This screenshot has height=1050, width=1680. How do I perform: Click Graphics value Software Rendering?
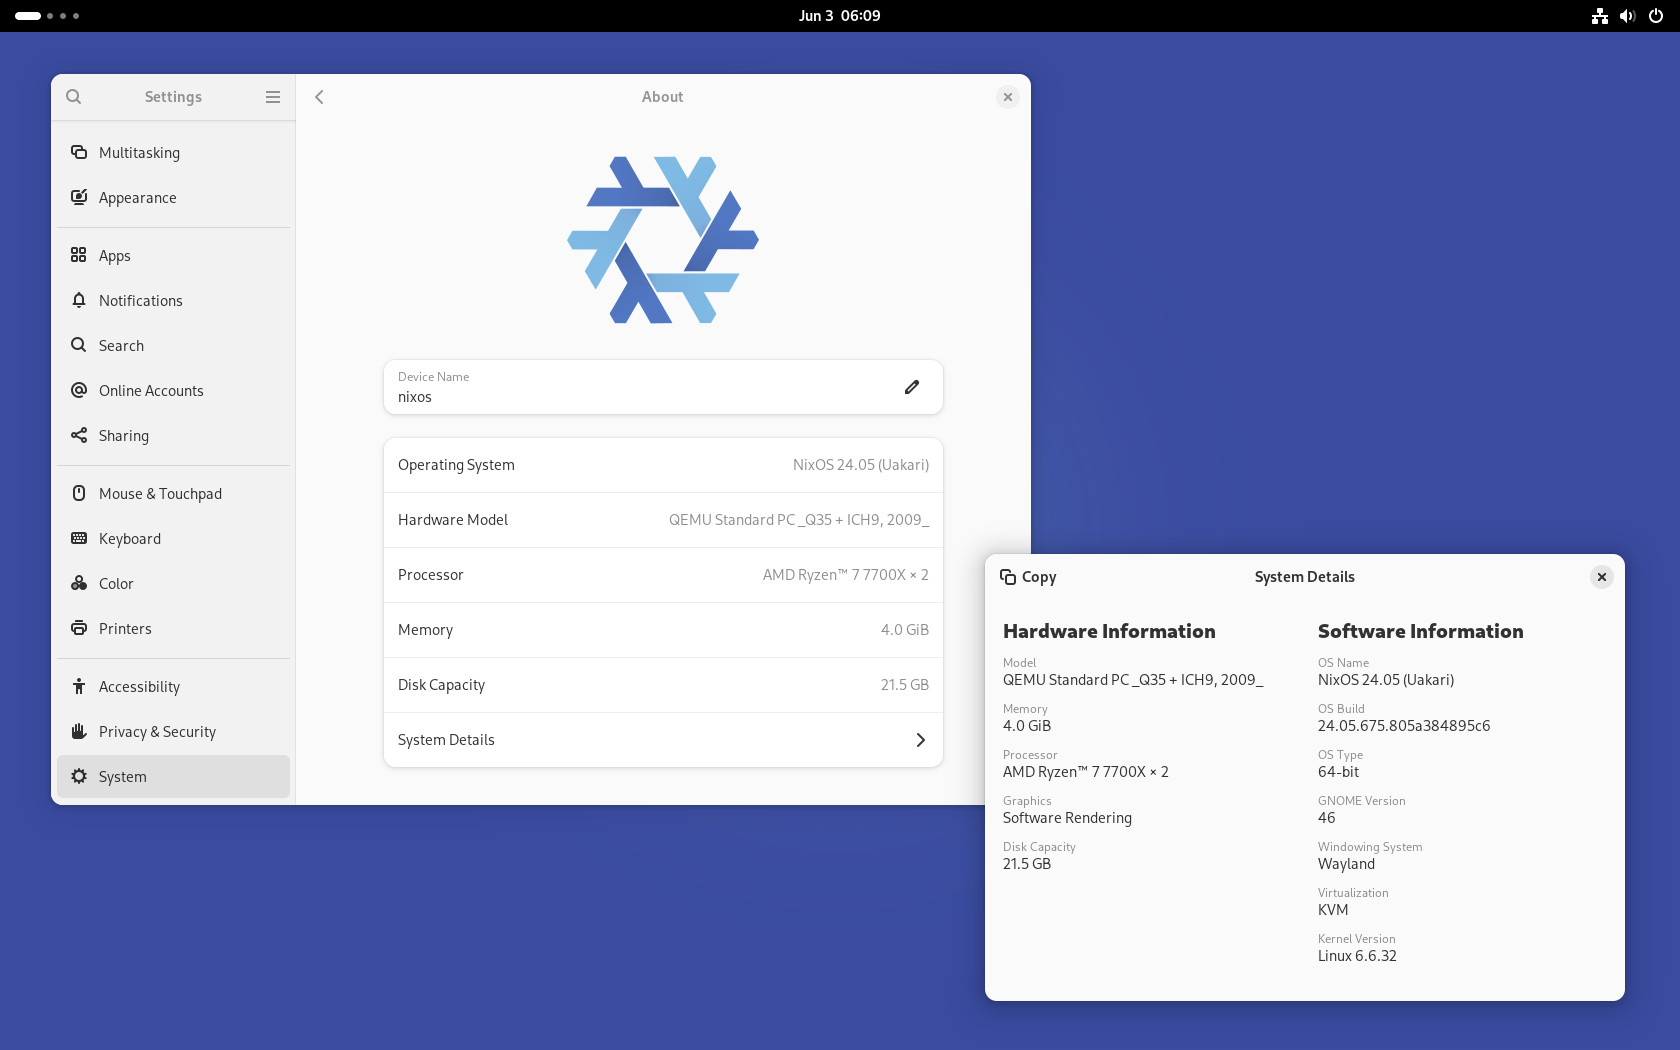click(1067, 818)
